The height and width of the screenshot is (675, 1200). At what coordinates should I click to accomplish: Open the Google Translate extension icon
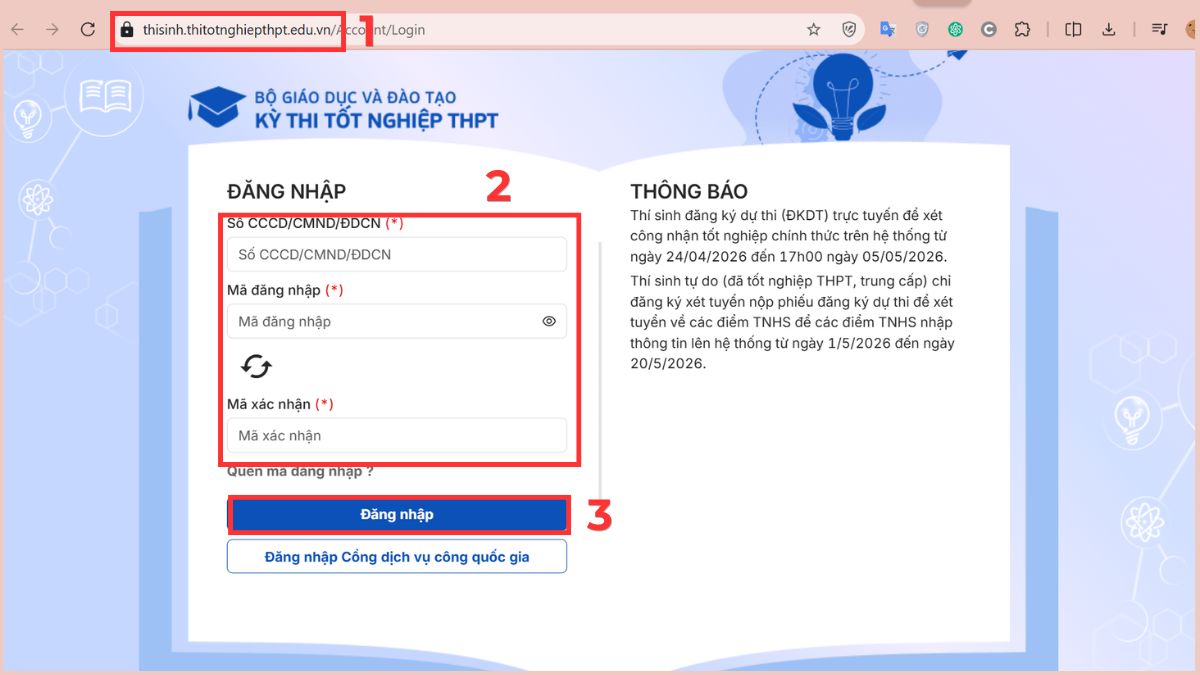pos(887,29)
